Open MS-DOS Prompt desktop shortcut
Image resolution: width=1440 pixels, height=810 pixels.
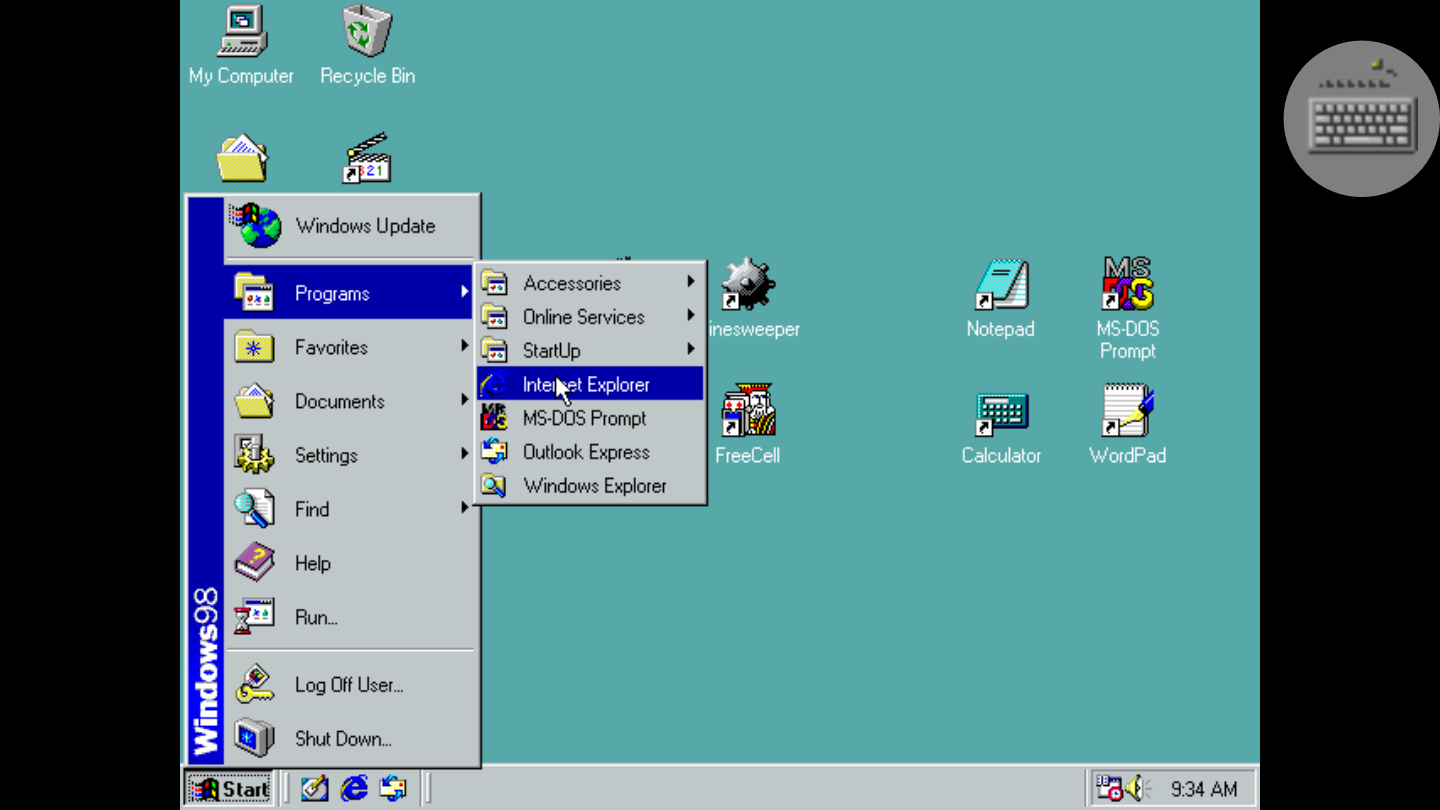(x=1127, y=286)
